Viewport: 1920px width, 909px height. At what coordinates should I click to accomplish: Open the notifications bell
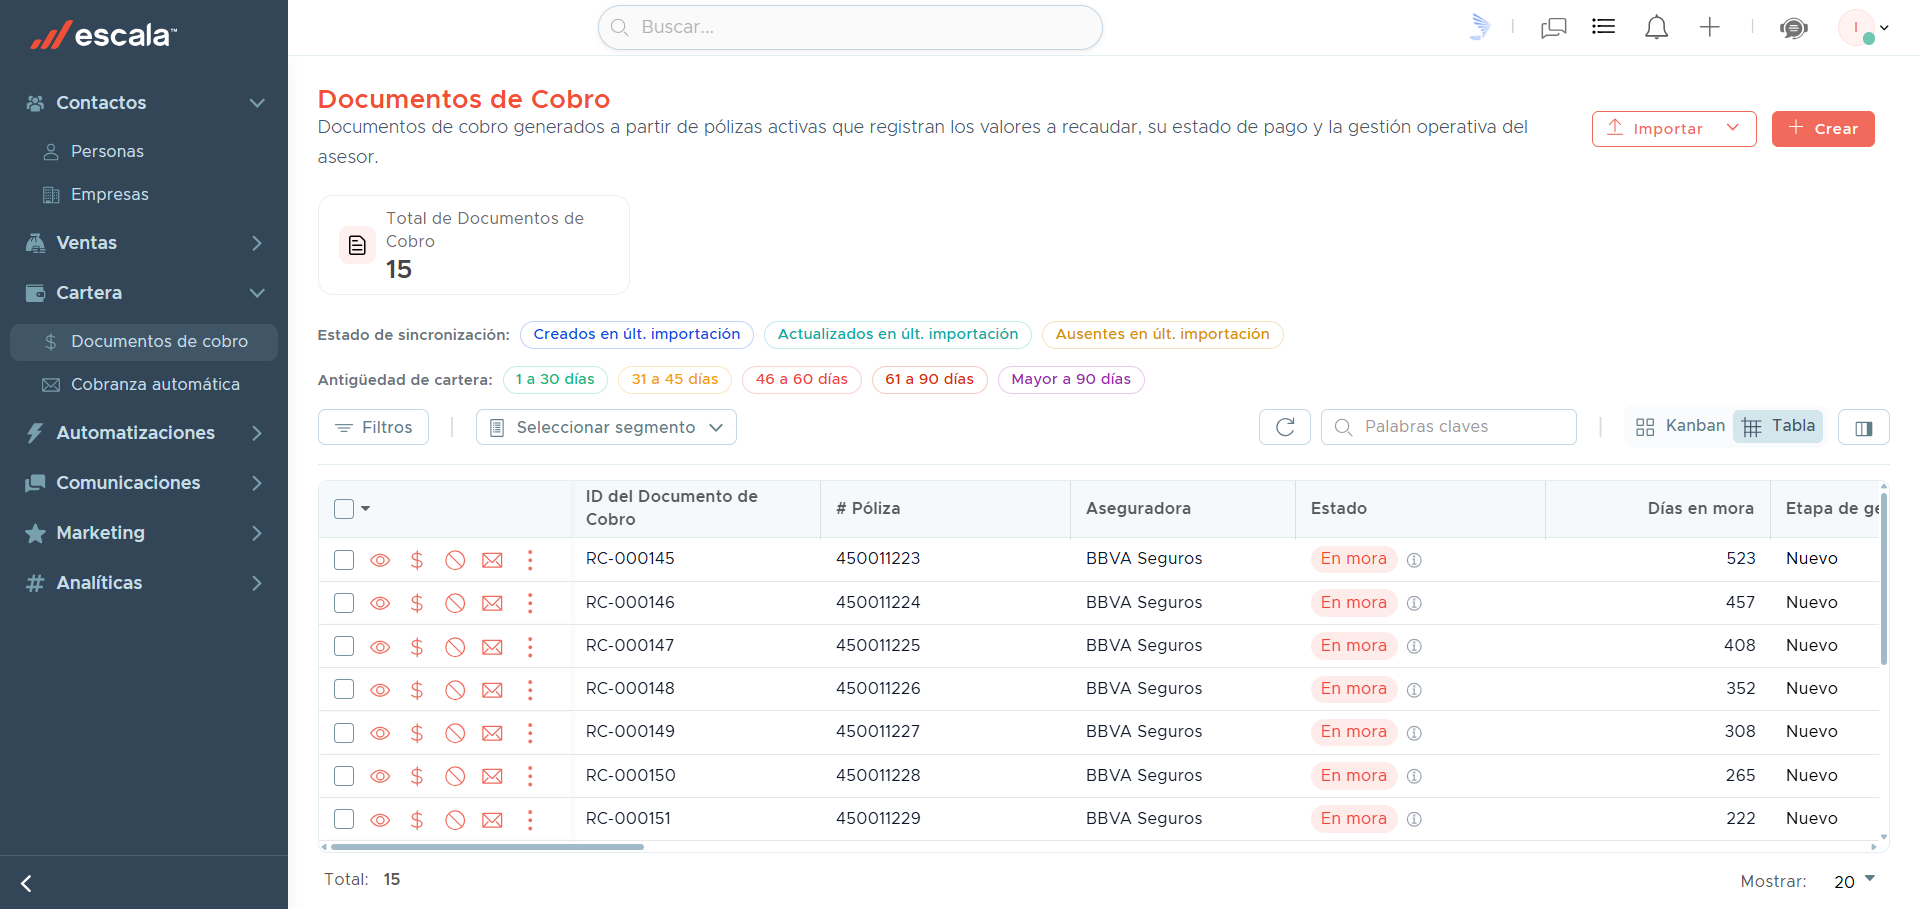click(1656, 28)
